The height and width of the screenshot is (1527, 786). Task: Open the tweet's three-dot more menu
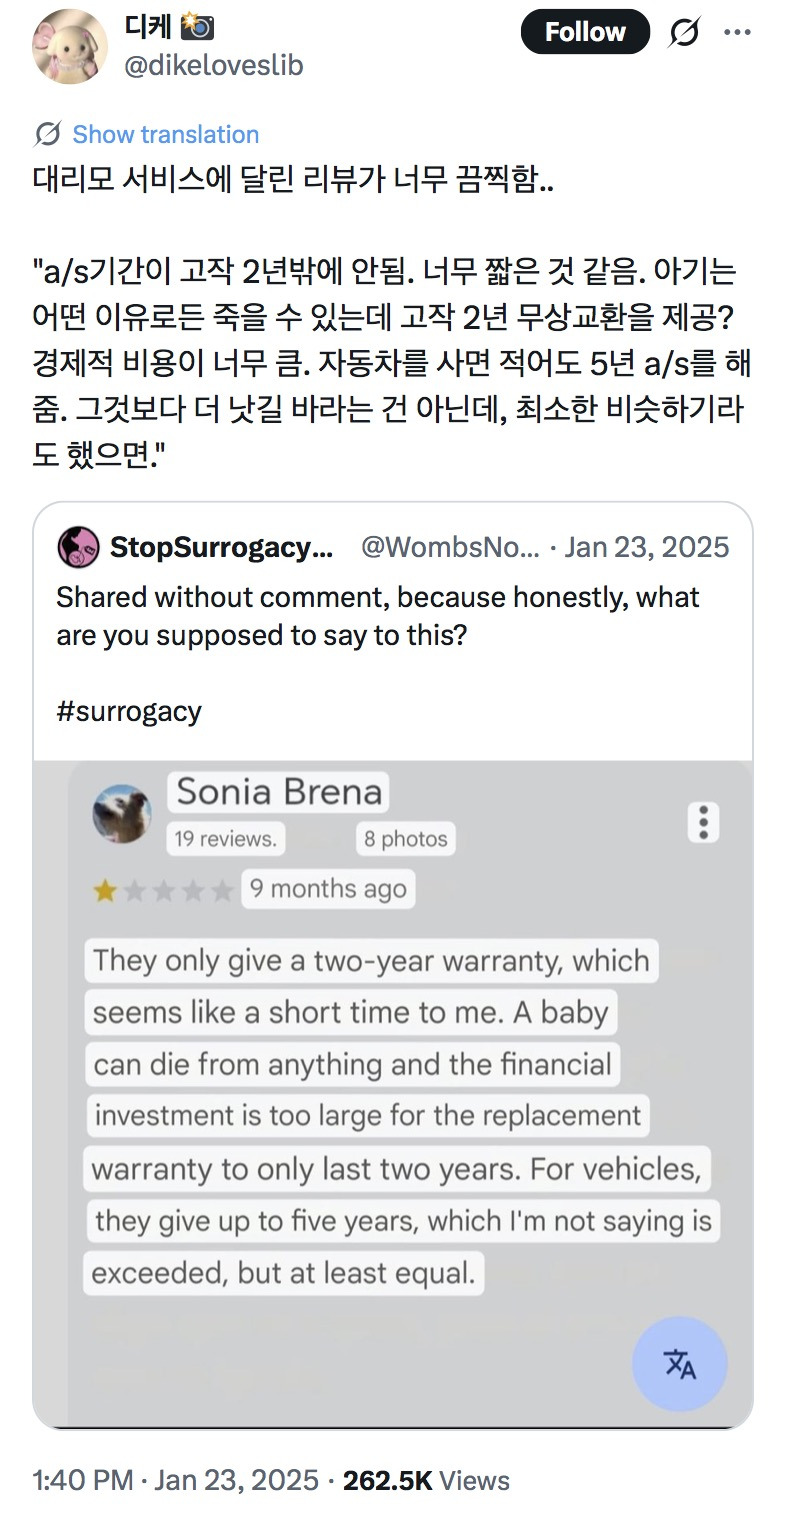(737, 33)
